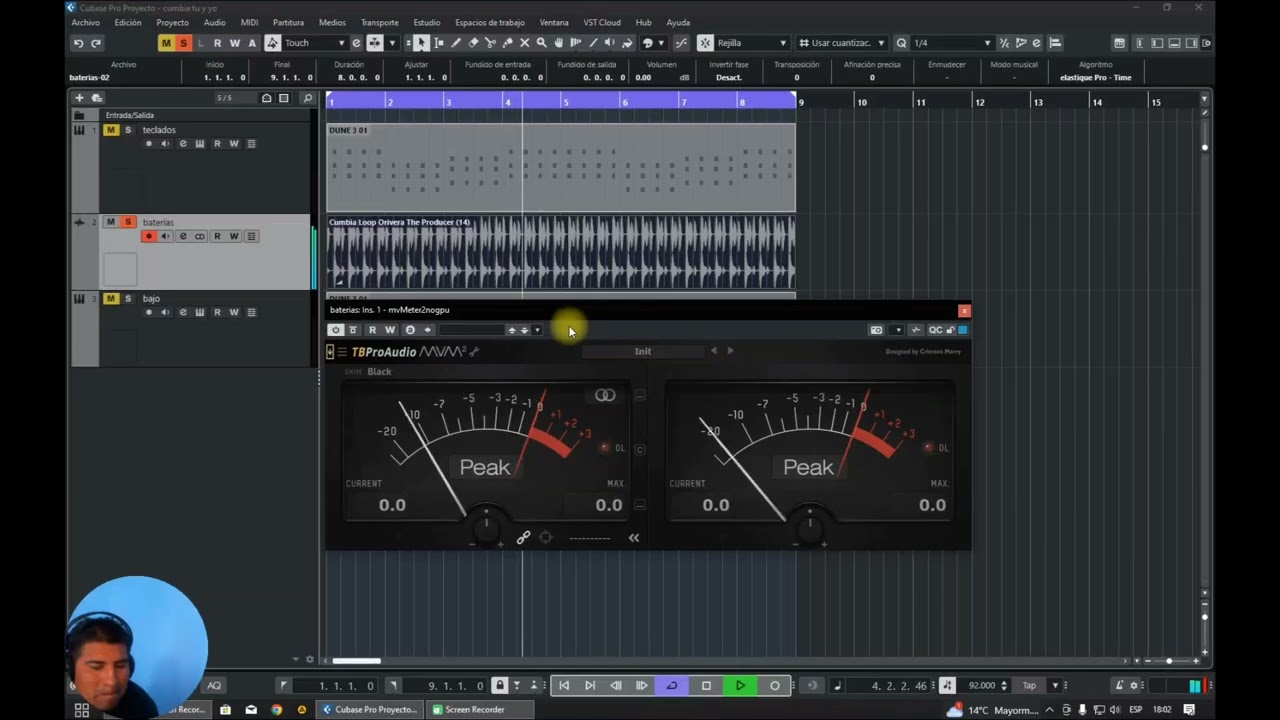The image size is (1280, 720).
Task: Activate the Mute X tool
Action: [x=524, y=43]
